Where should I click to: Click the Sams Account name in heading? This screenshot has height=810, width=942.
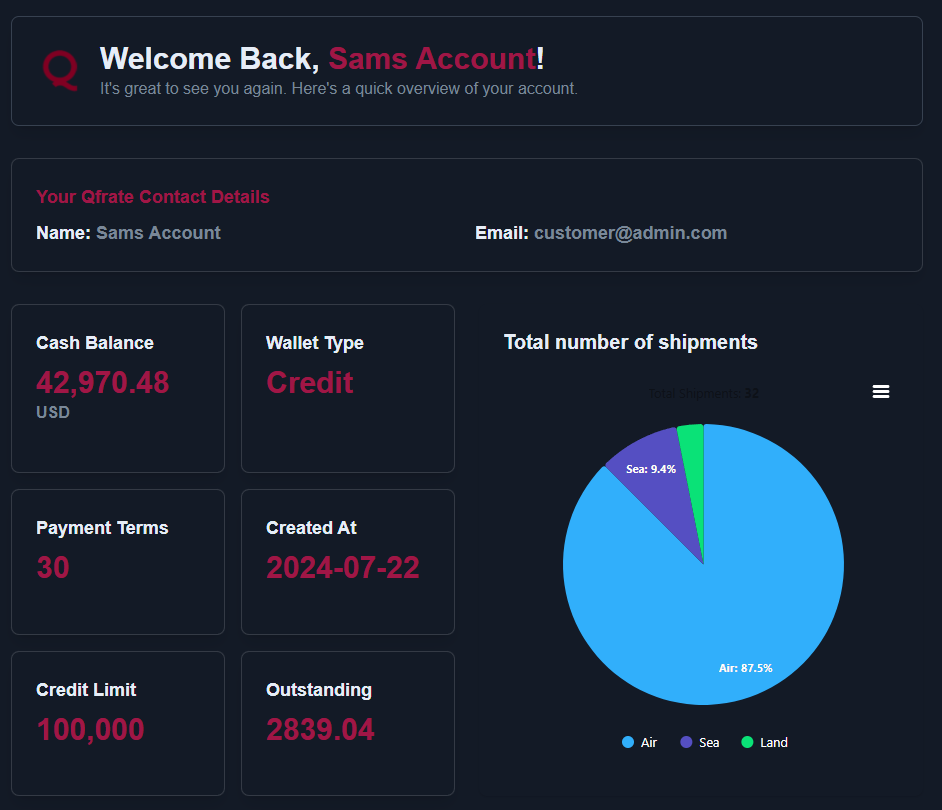[432, 59]
